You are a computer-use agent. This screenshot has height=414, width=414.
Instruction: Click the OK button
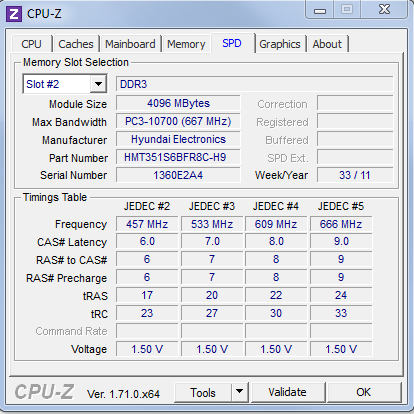tap(364, 392)
